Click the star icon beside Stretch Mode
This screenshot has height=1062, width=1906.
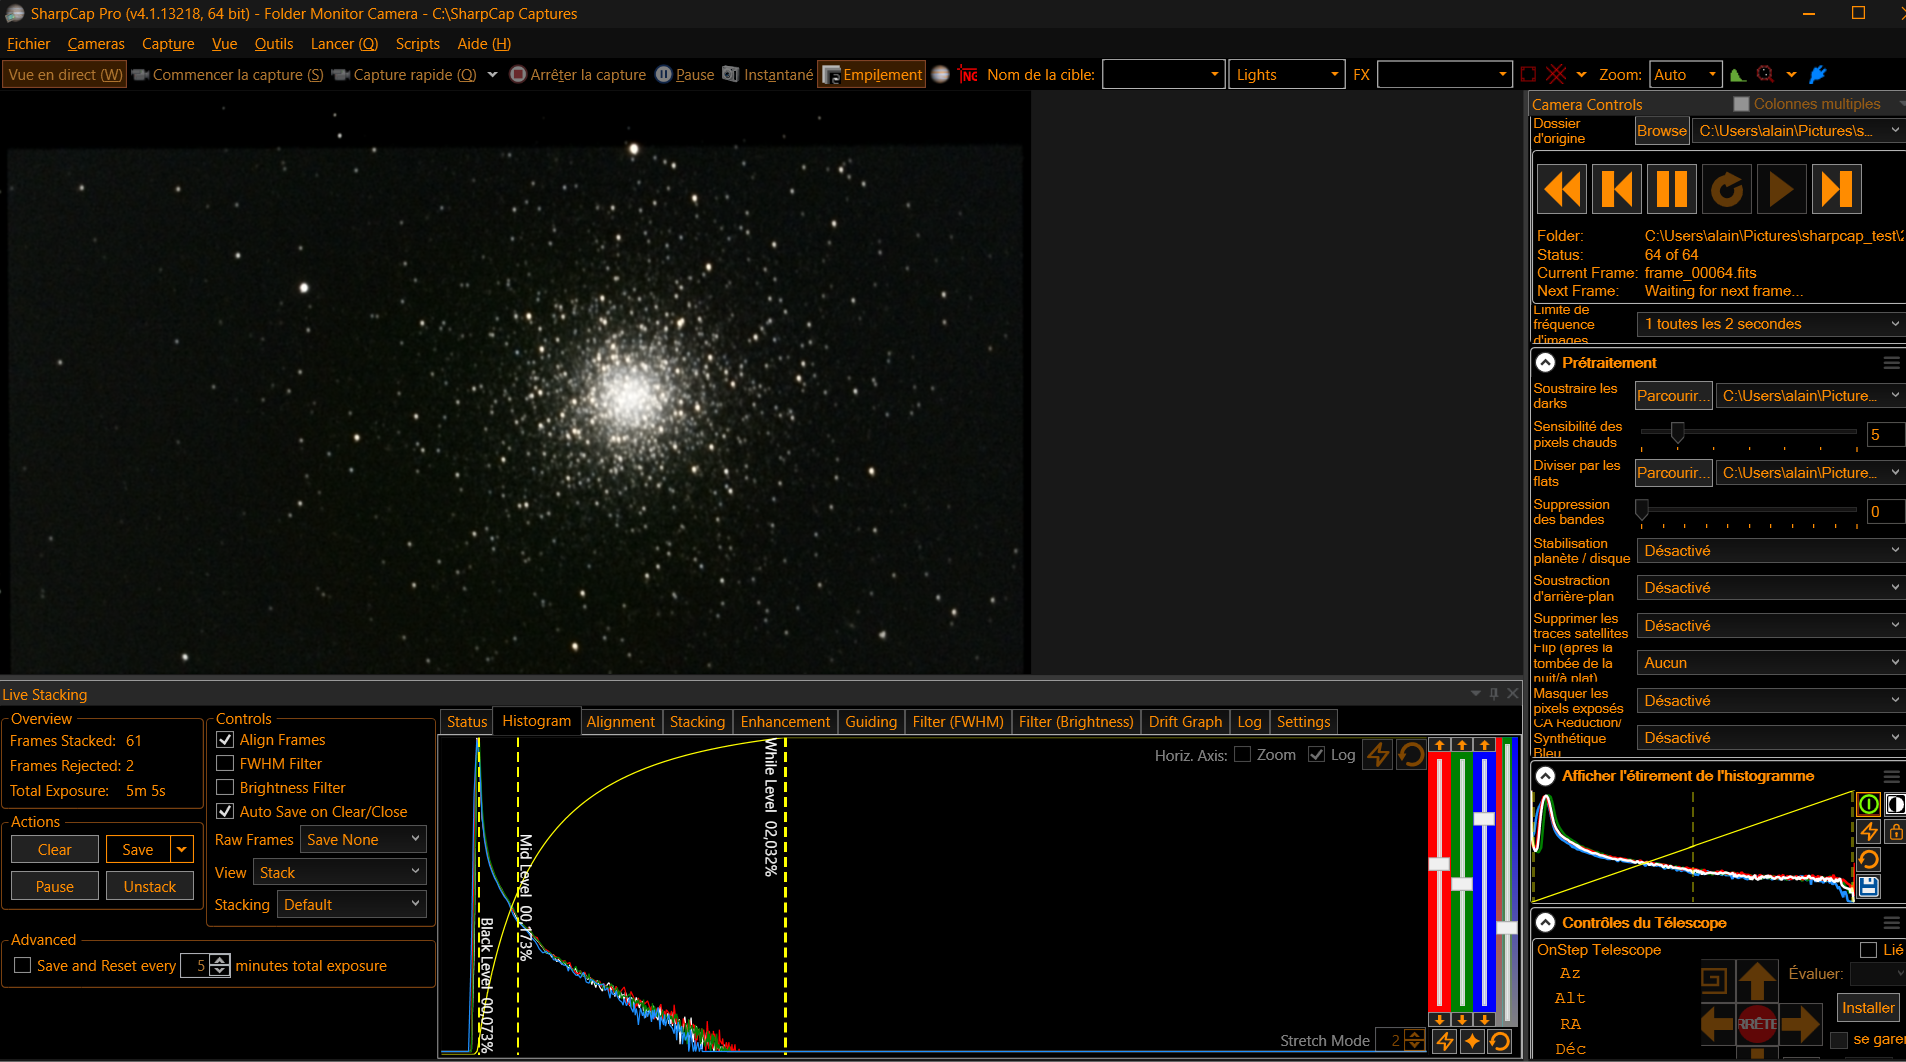(x=1472, y=1041)
